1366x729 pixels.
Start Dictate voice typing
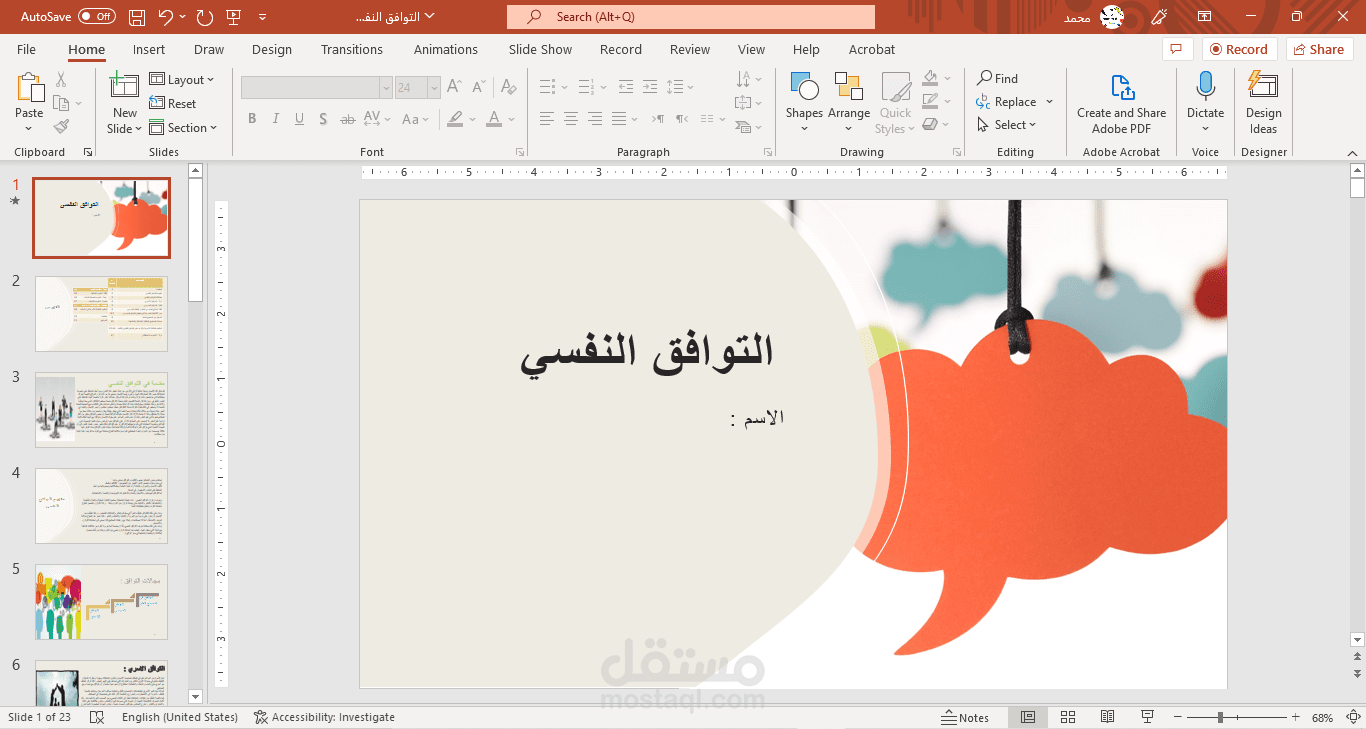[x=1205, y=95]
